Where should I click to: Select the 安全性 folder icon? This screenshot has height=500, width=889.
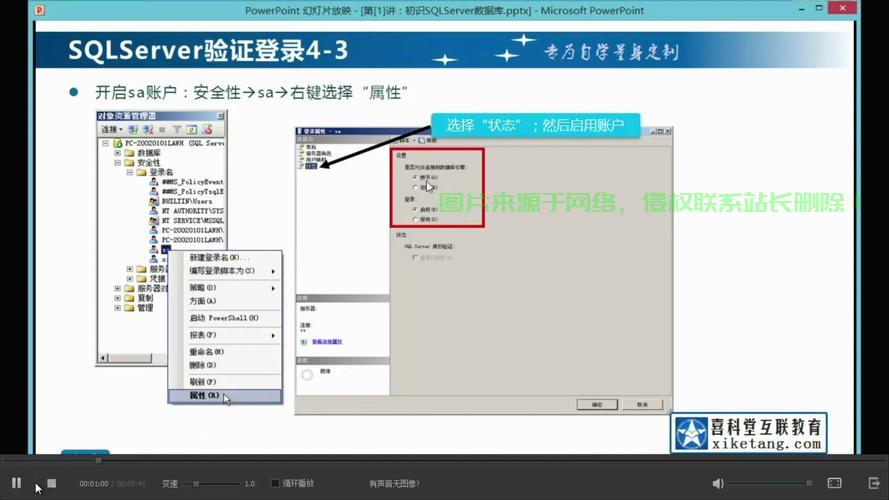(x=129, y=163)
